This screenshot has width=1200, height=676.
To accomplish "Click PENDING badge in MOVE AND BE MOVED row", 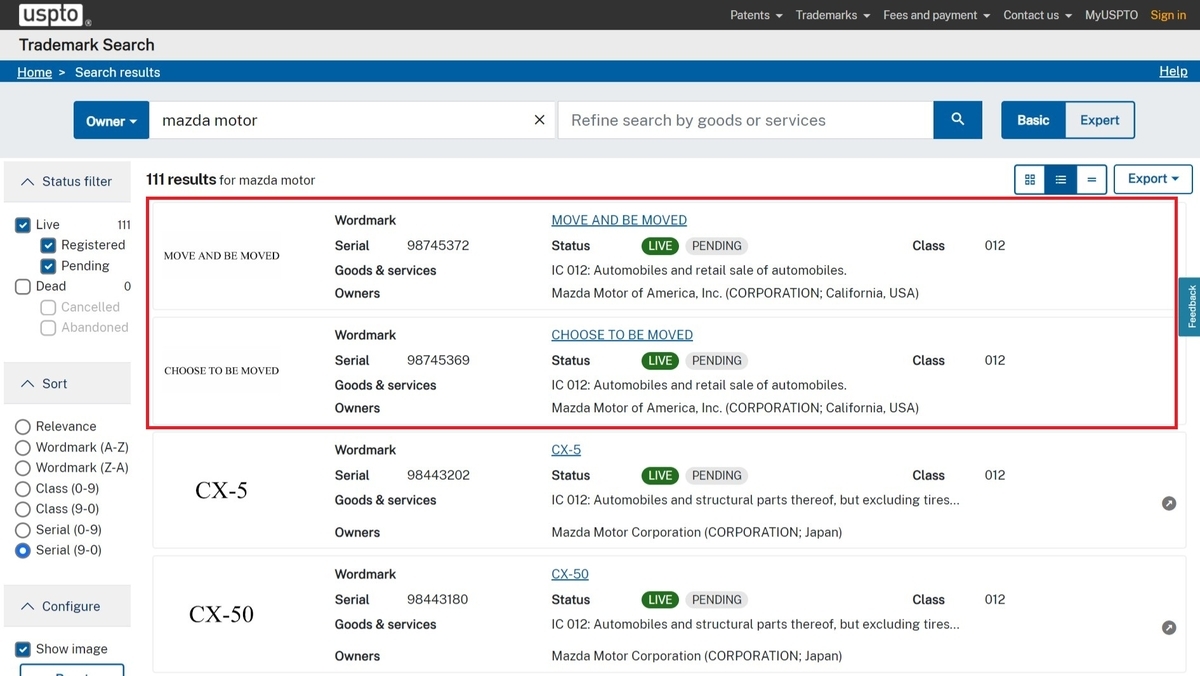I will [x=717, y=246].
